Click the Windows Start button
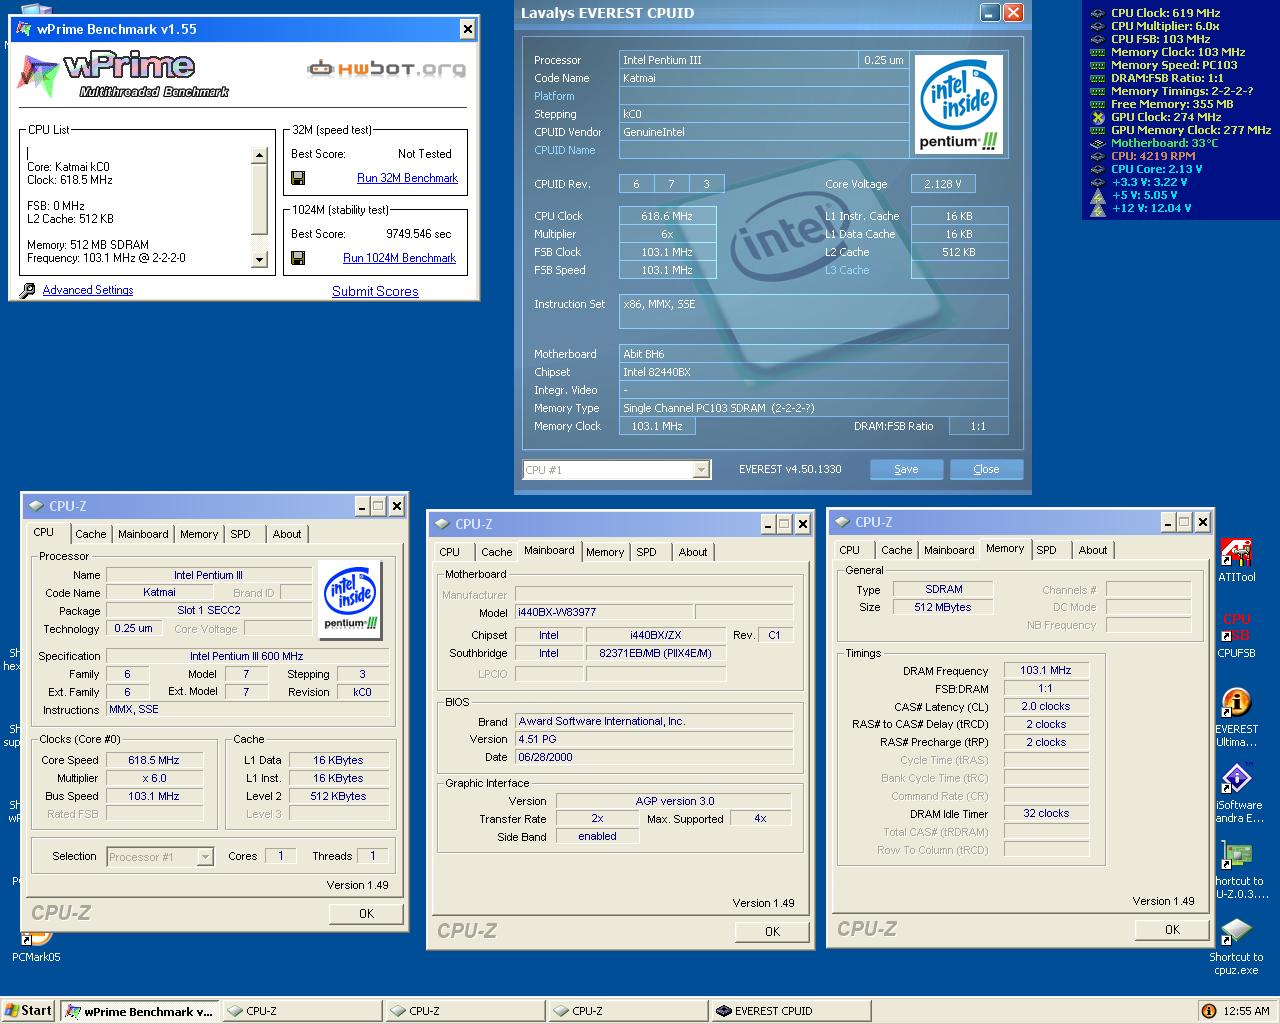Screen dimensions: 1280x1024 click(x=28, y=1010)
